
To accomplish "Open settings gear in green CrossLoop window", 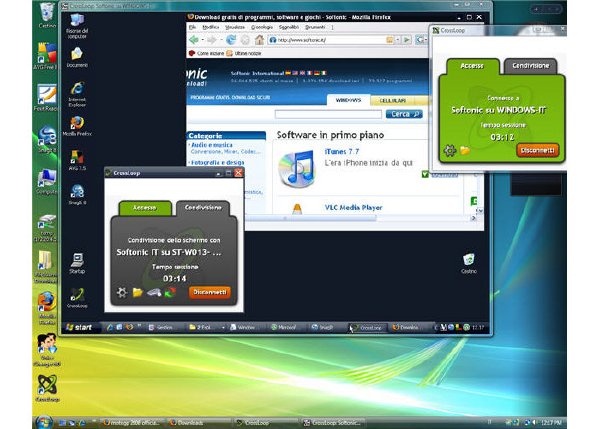I will [450, 150].
